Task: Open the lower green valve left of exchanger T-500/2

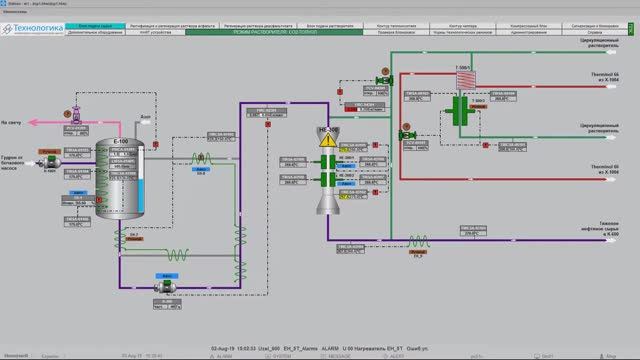Action: 407,135
